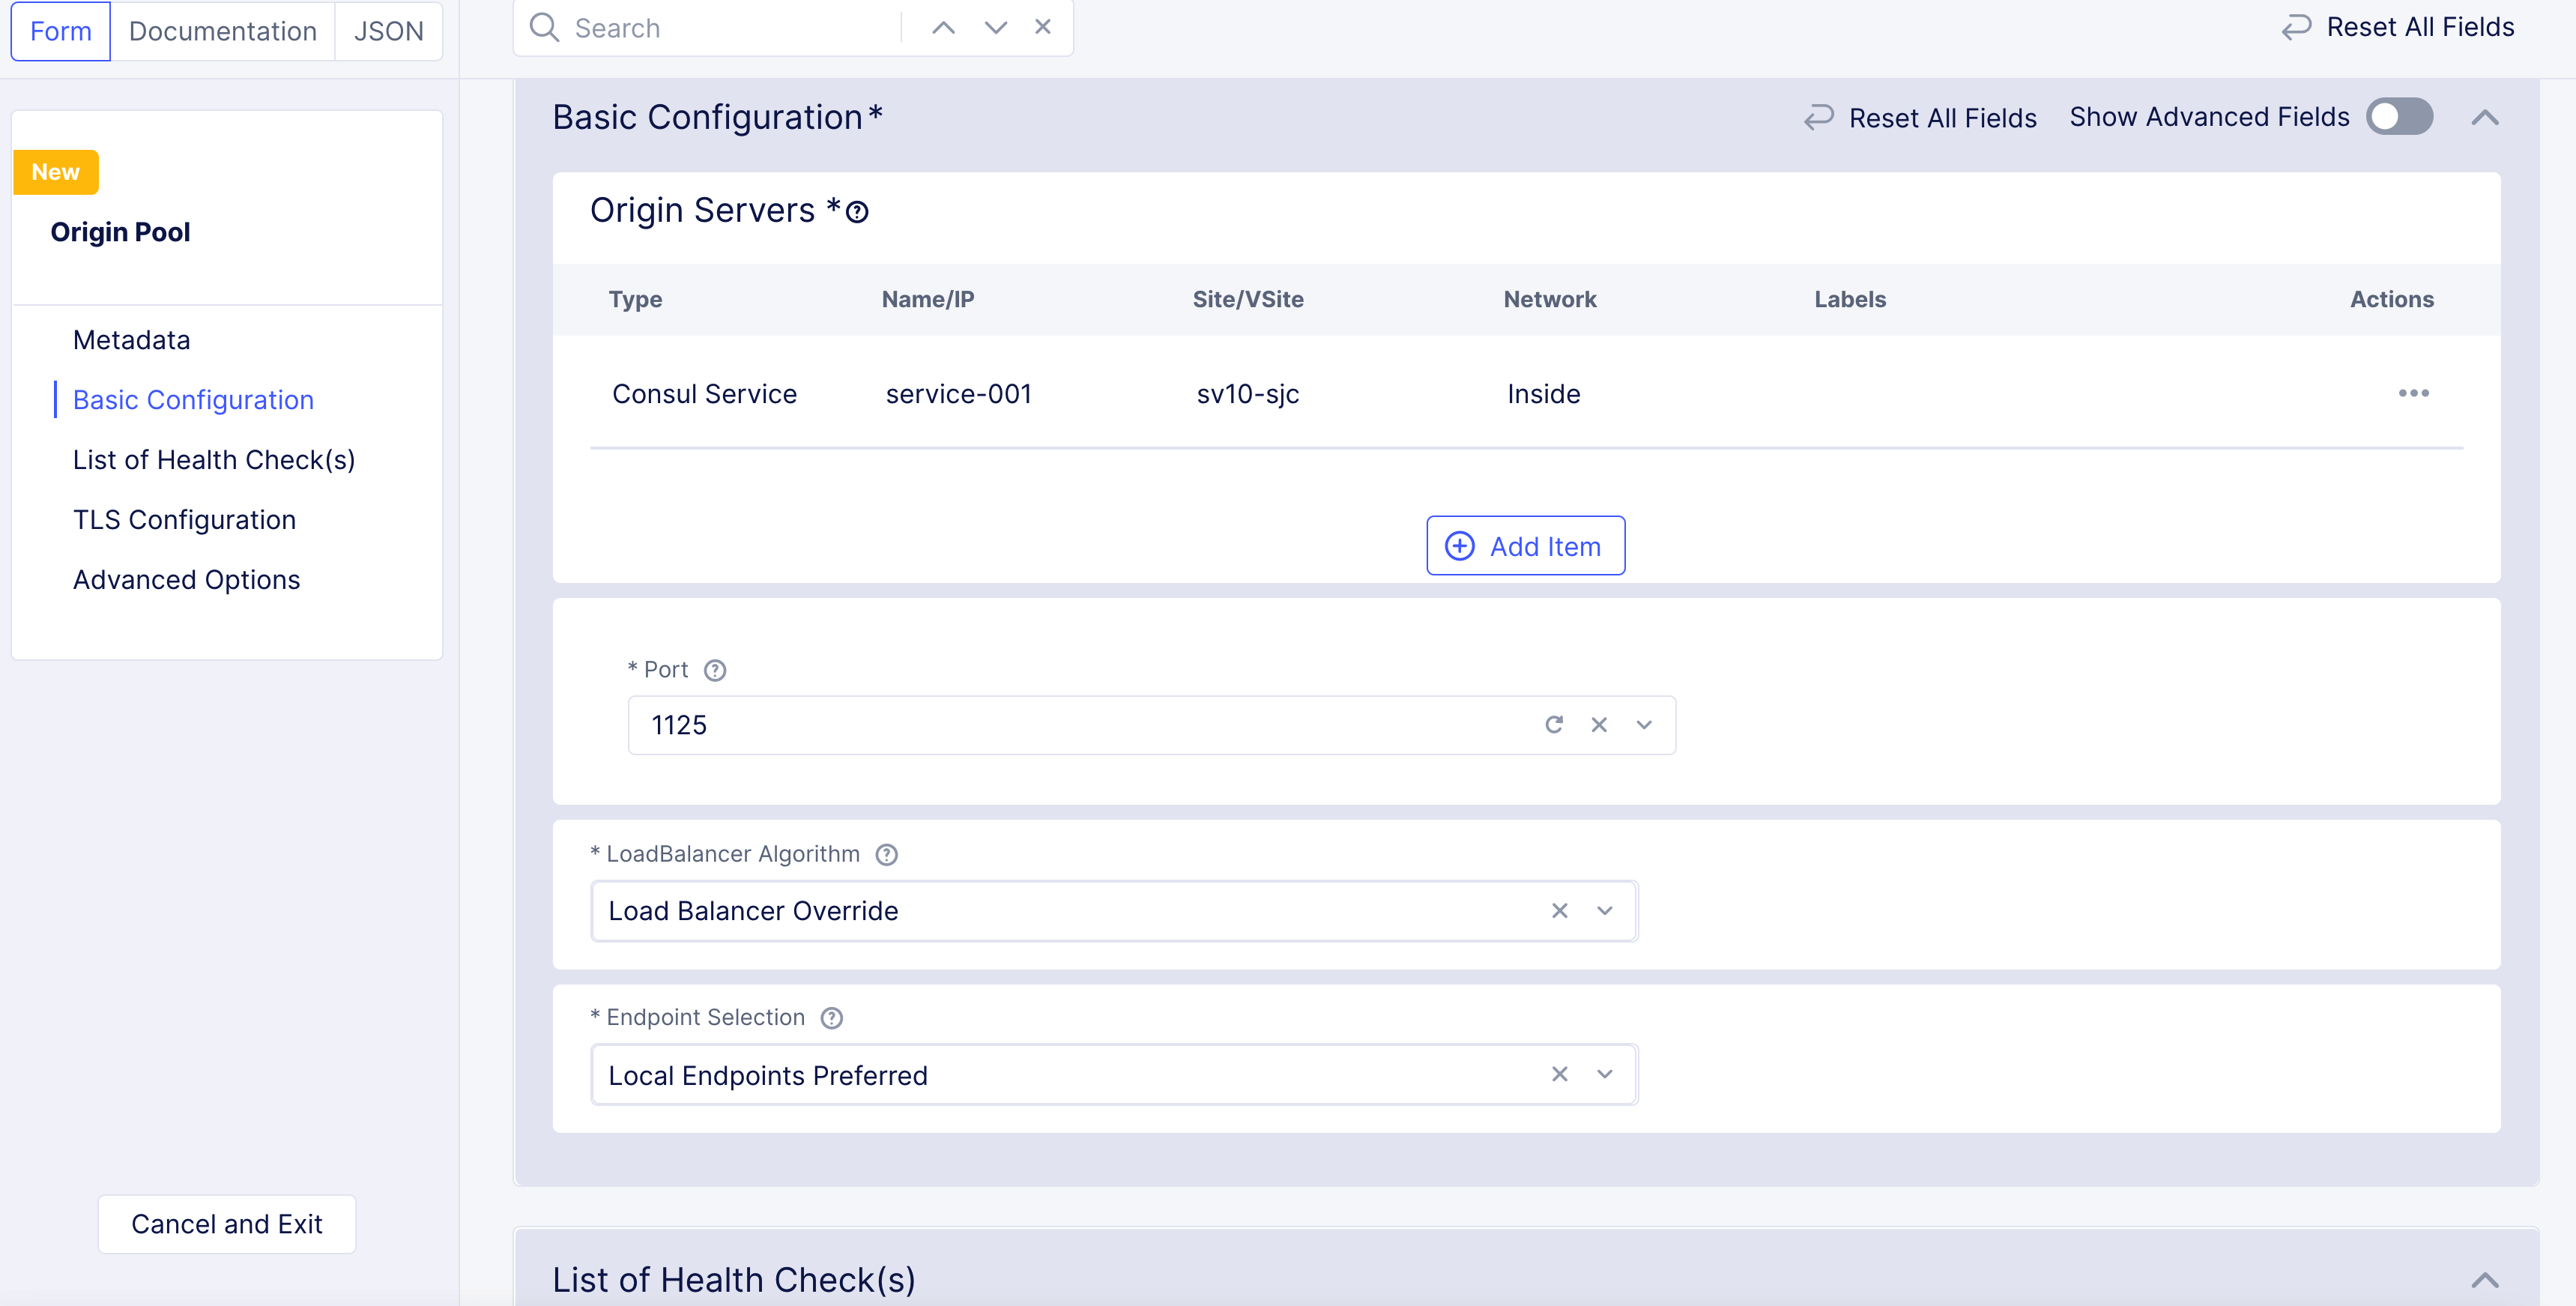
Task: Click the Port help question icon
Action: pyautogui.click(x=714, y=670)
